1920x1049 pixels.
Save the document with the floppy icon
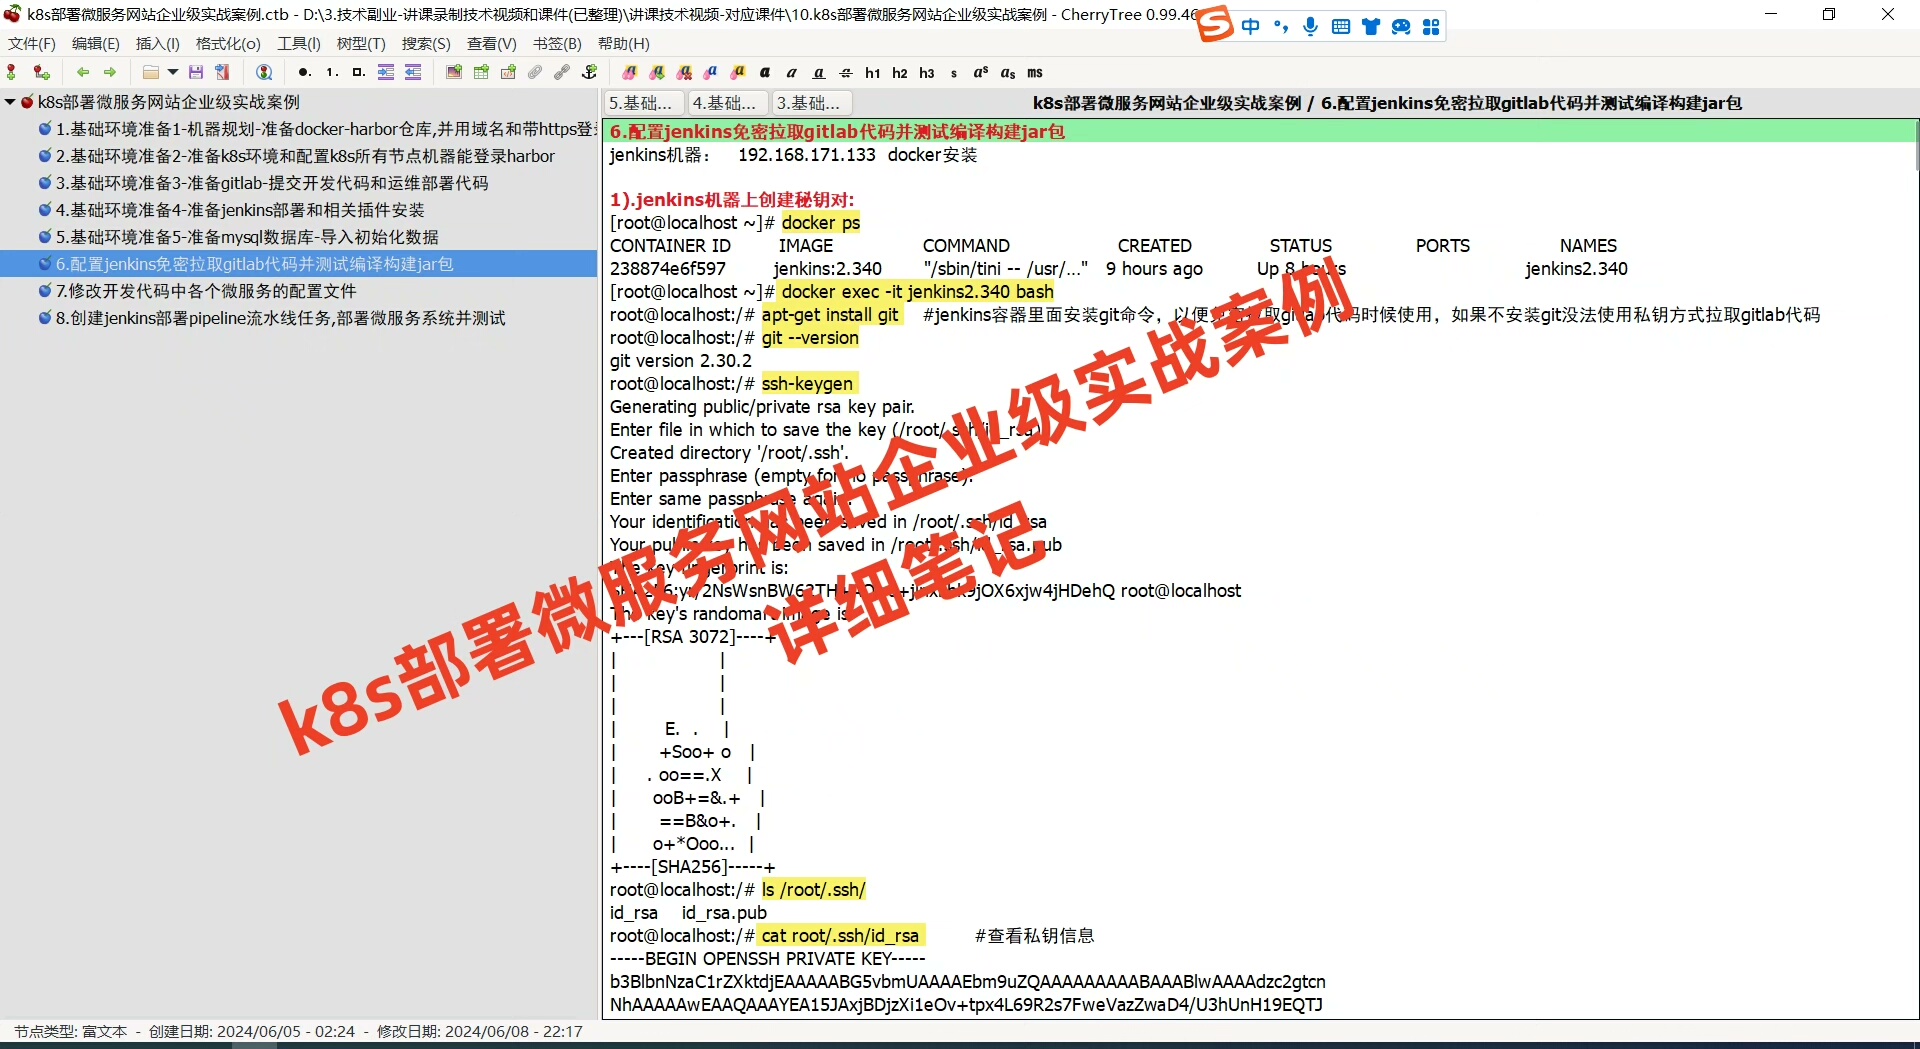[x=196, y=72]
